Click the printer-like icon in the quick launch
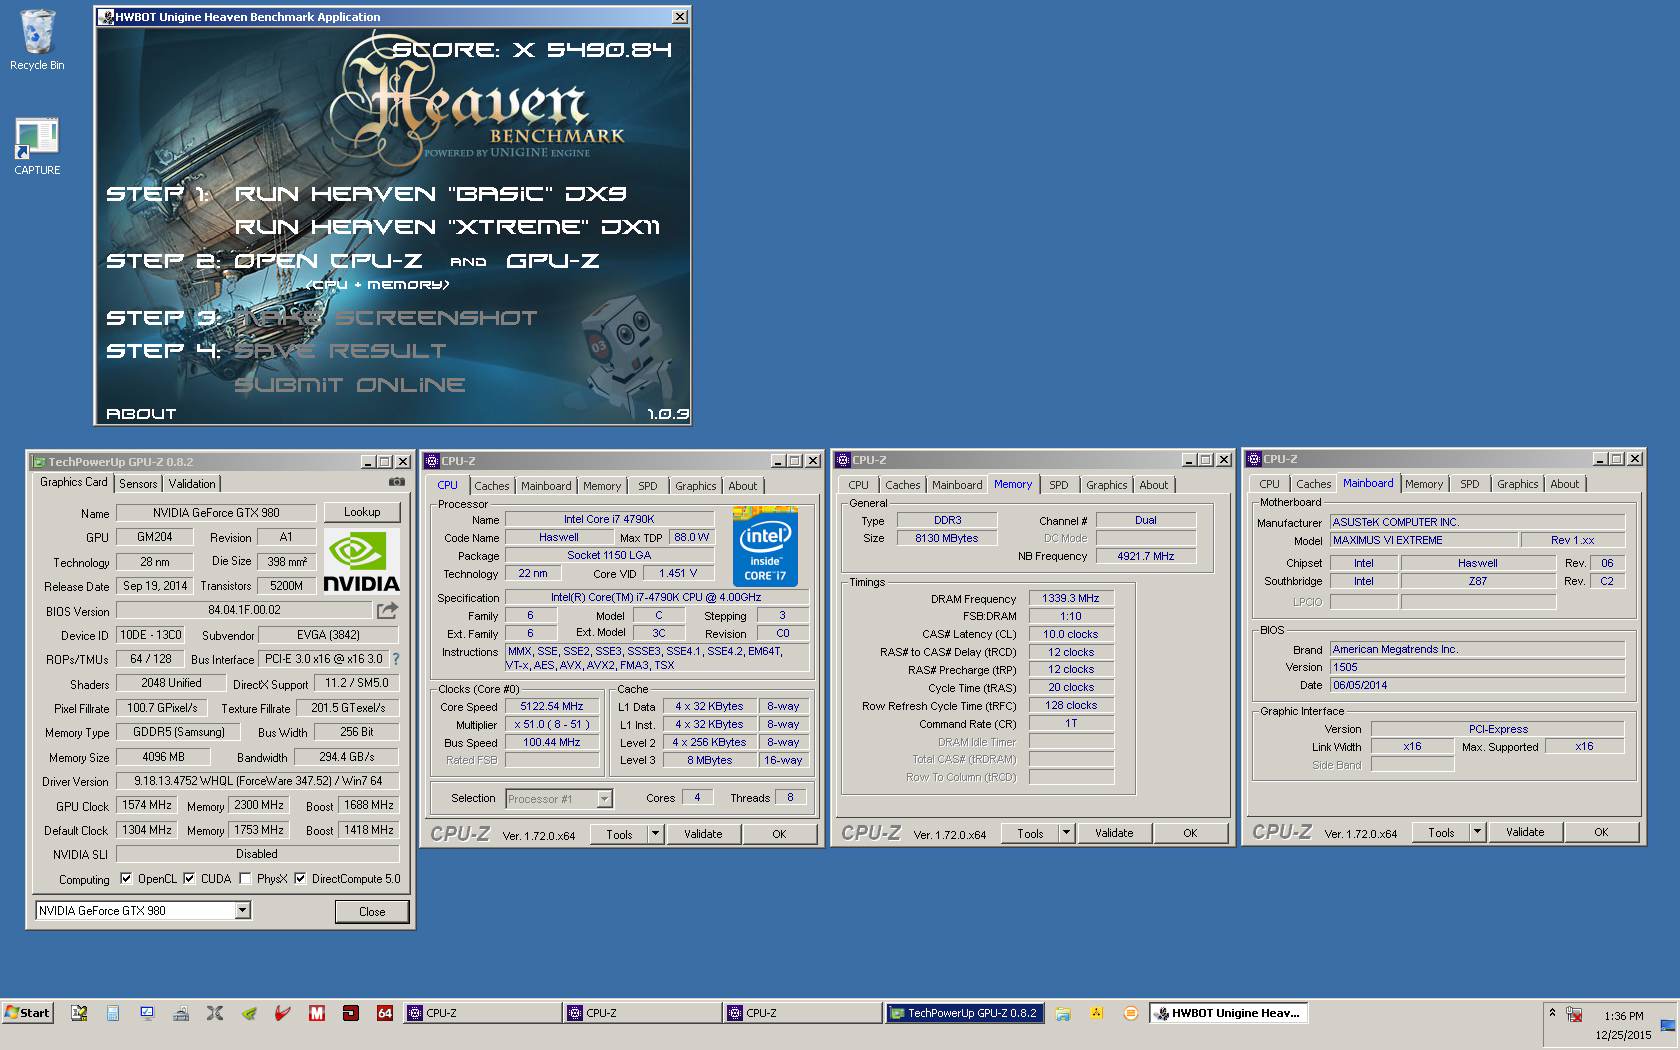 (181, 1013)
